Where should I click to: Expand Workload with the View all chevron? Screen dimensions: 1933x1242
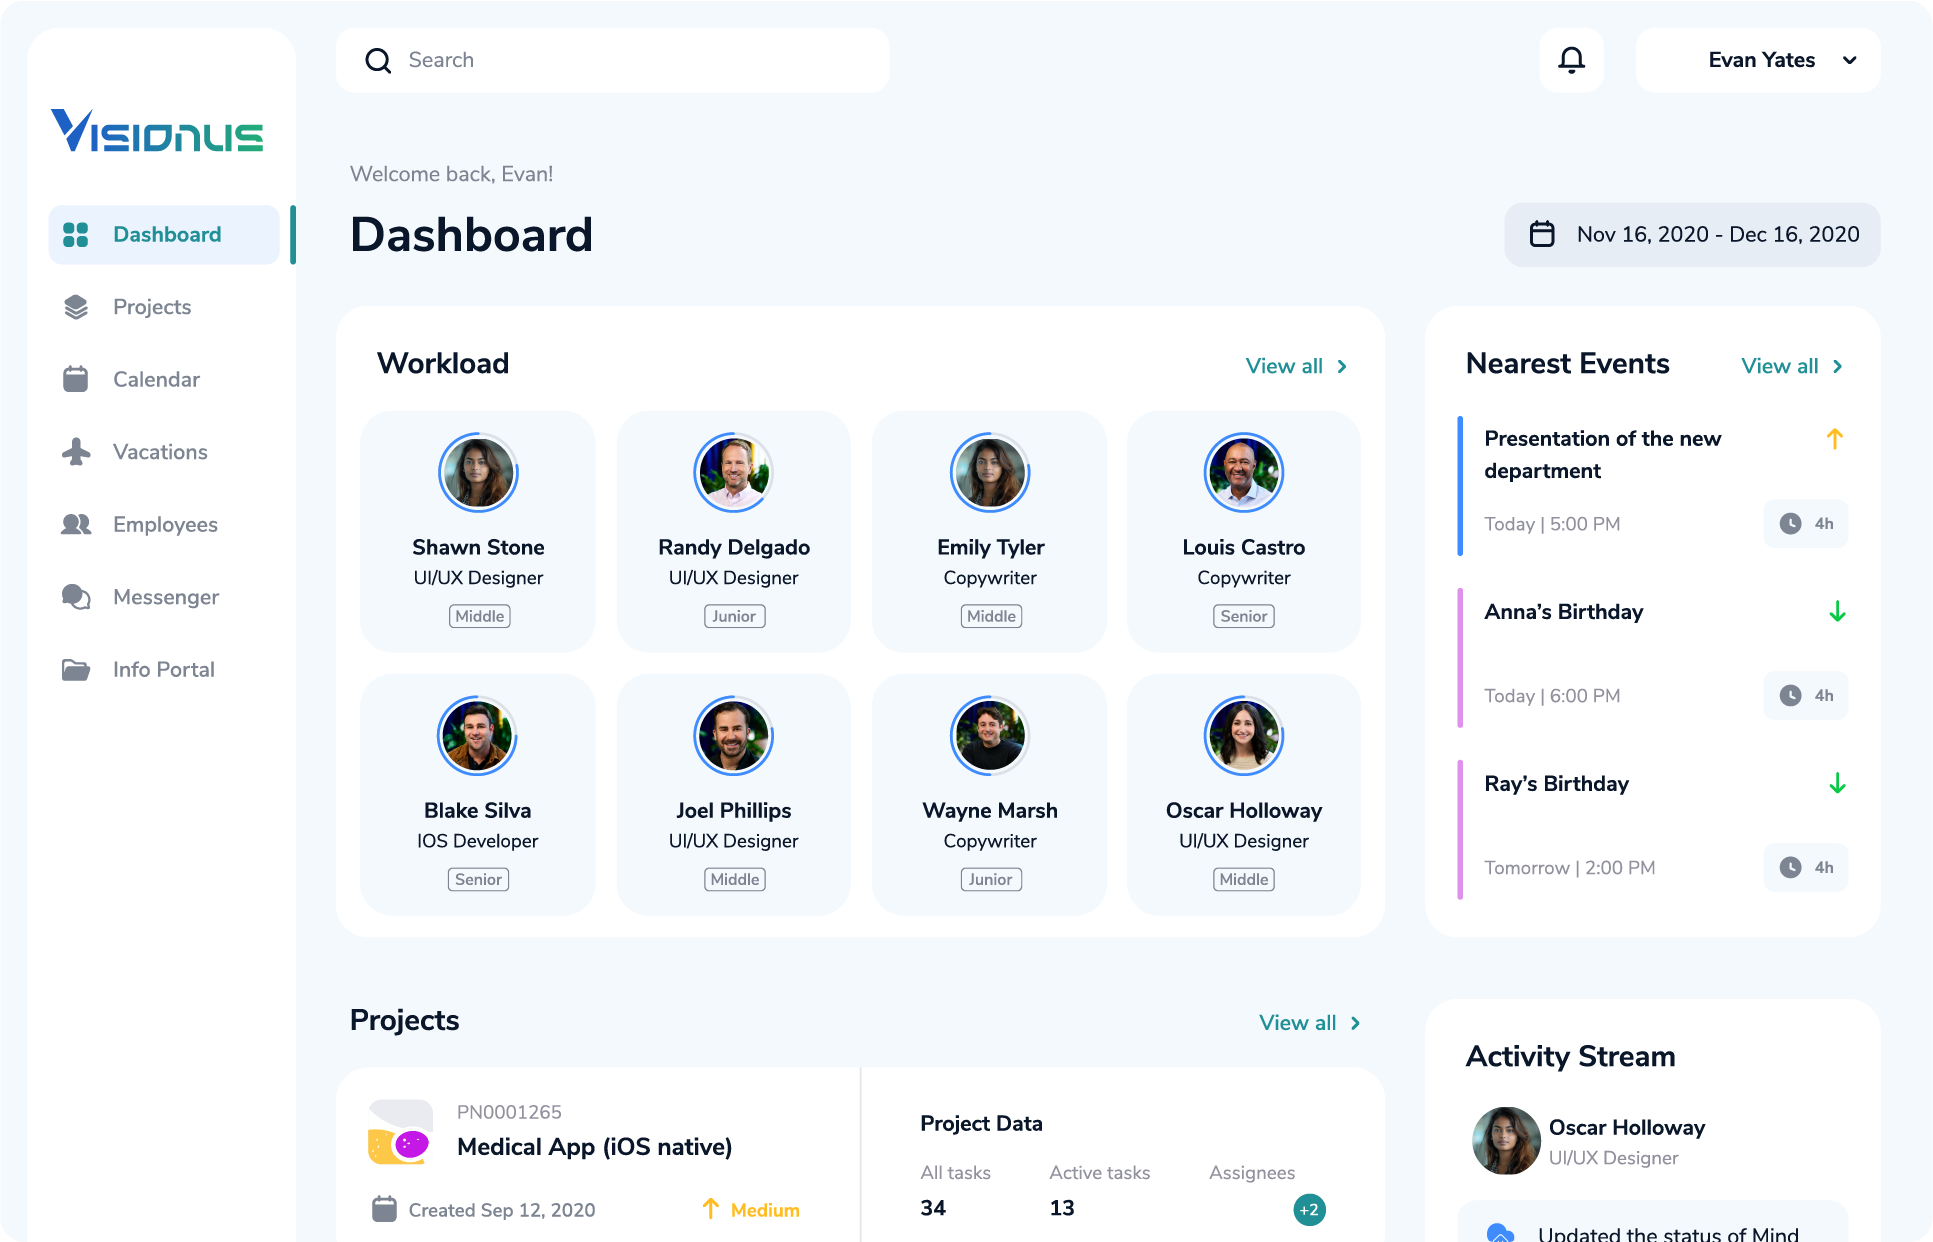(x=1342, y=367)
